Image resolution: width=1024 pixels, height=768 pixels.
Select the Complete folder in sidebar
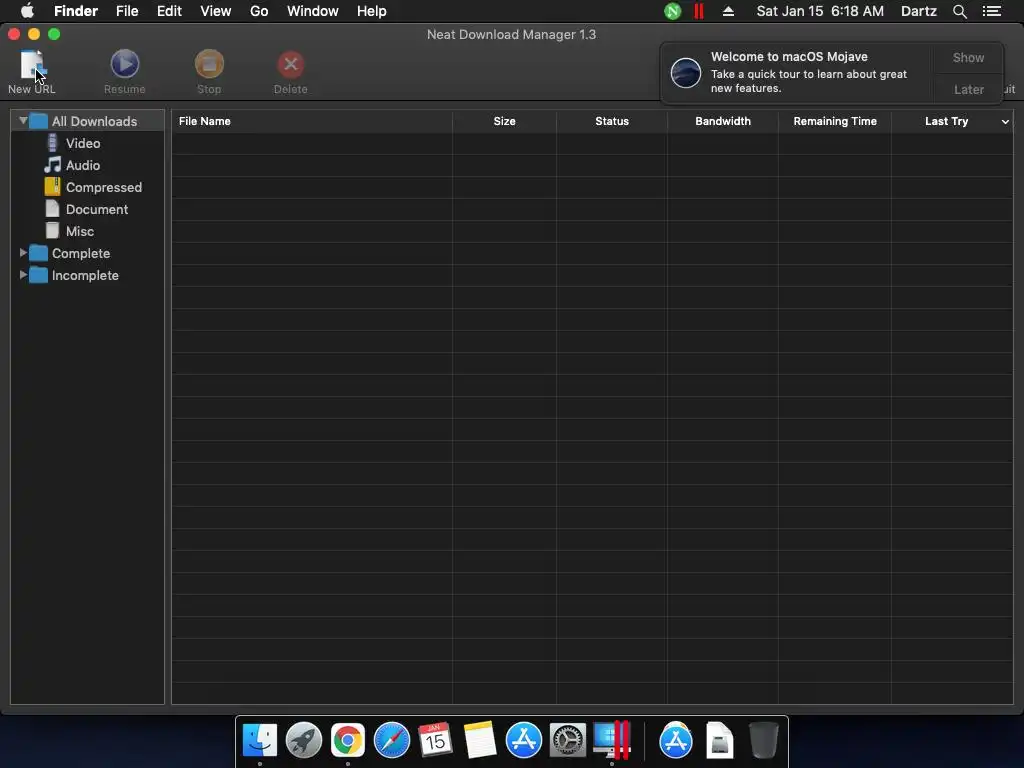coord(80,253)
